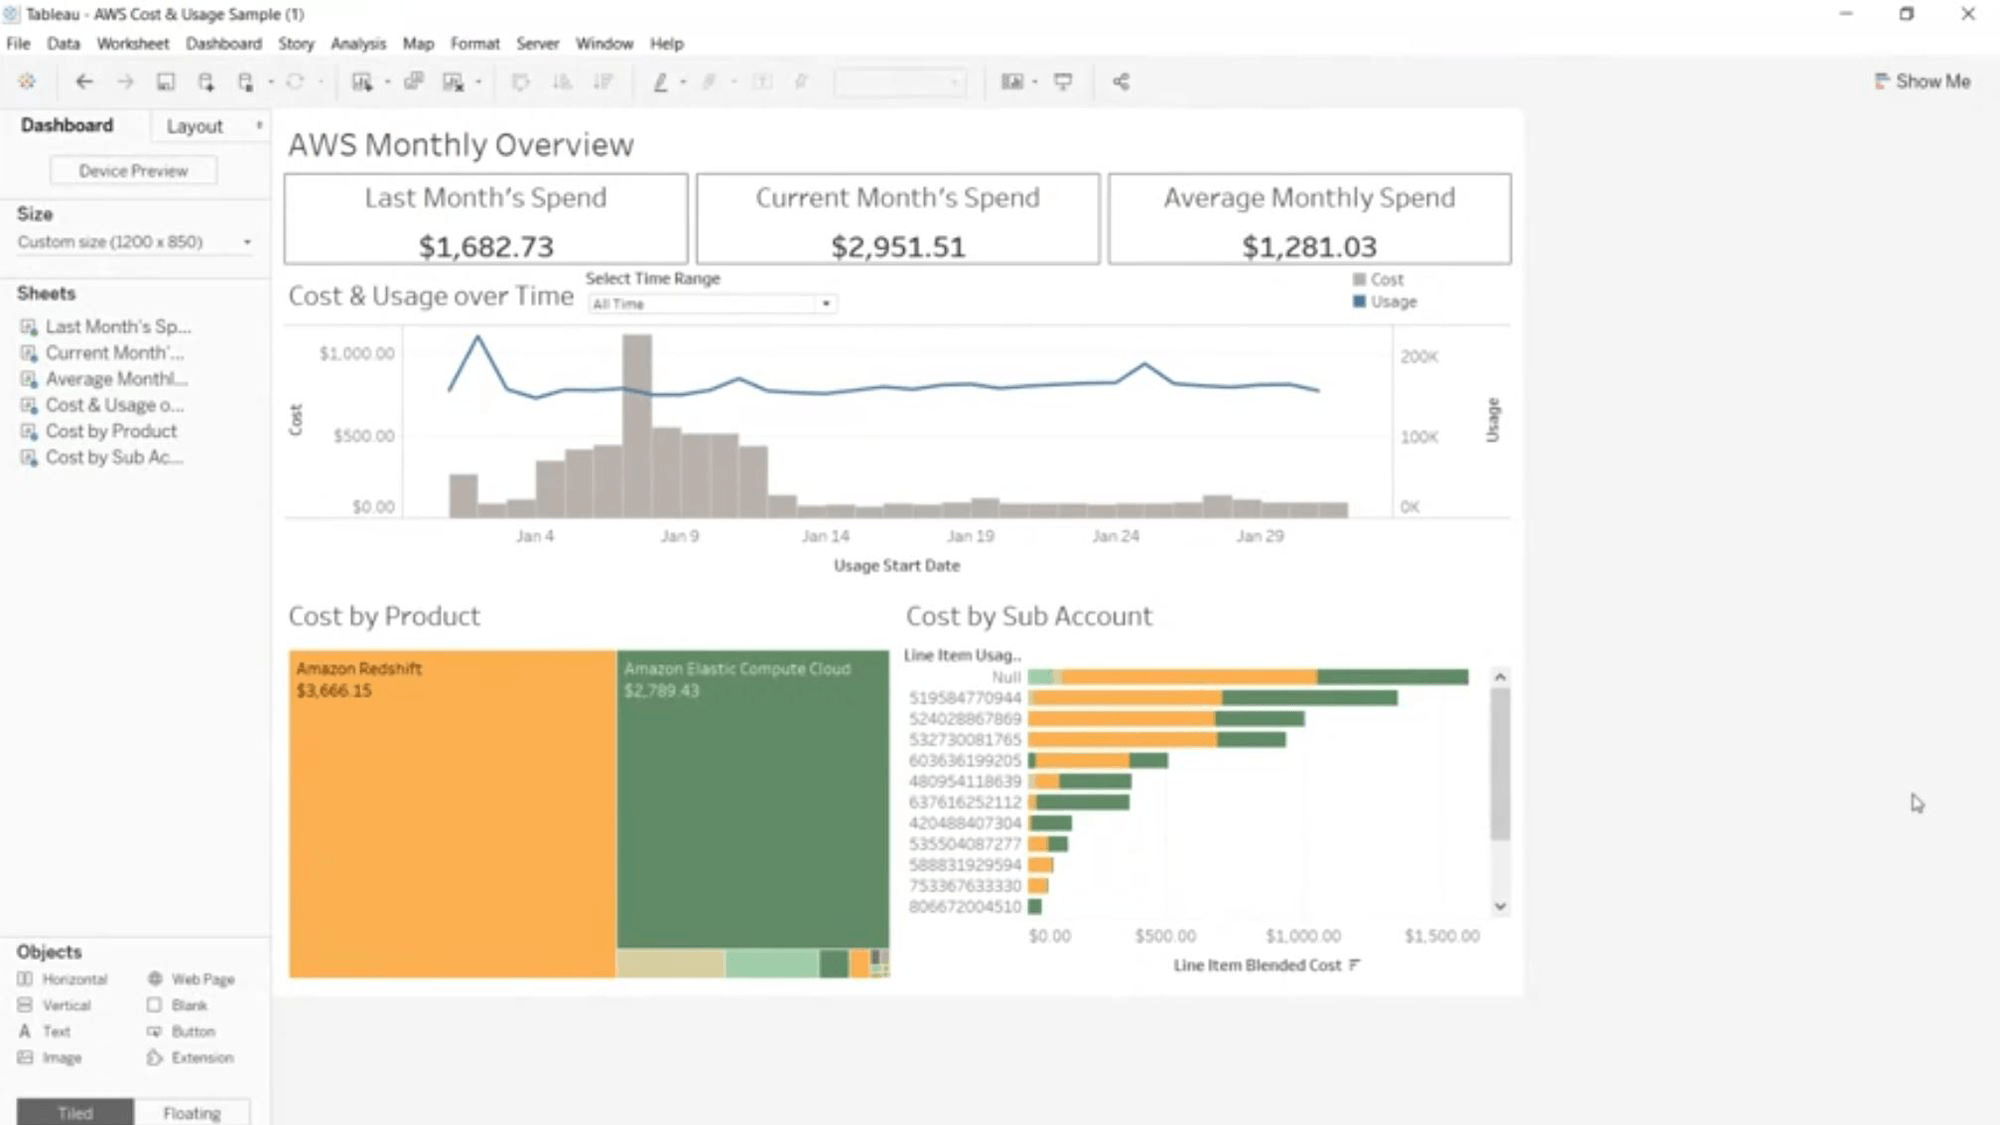Click the New Data Source icon

point(206,82)
